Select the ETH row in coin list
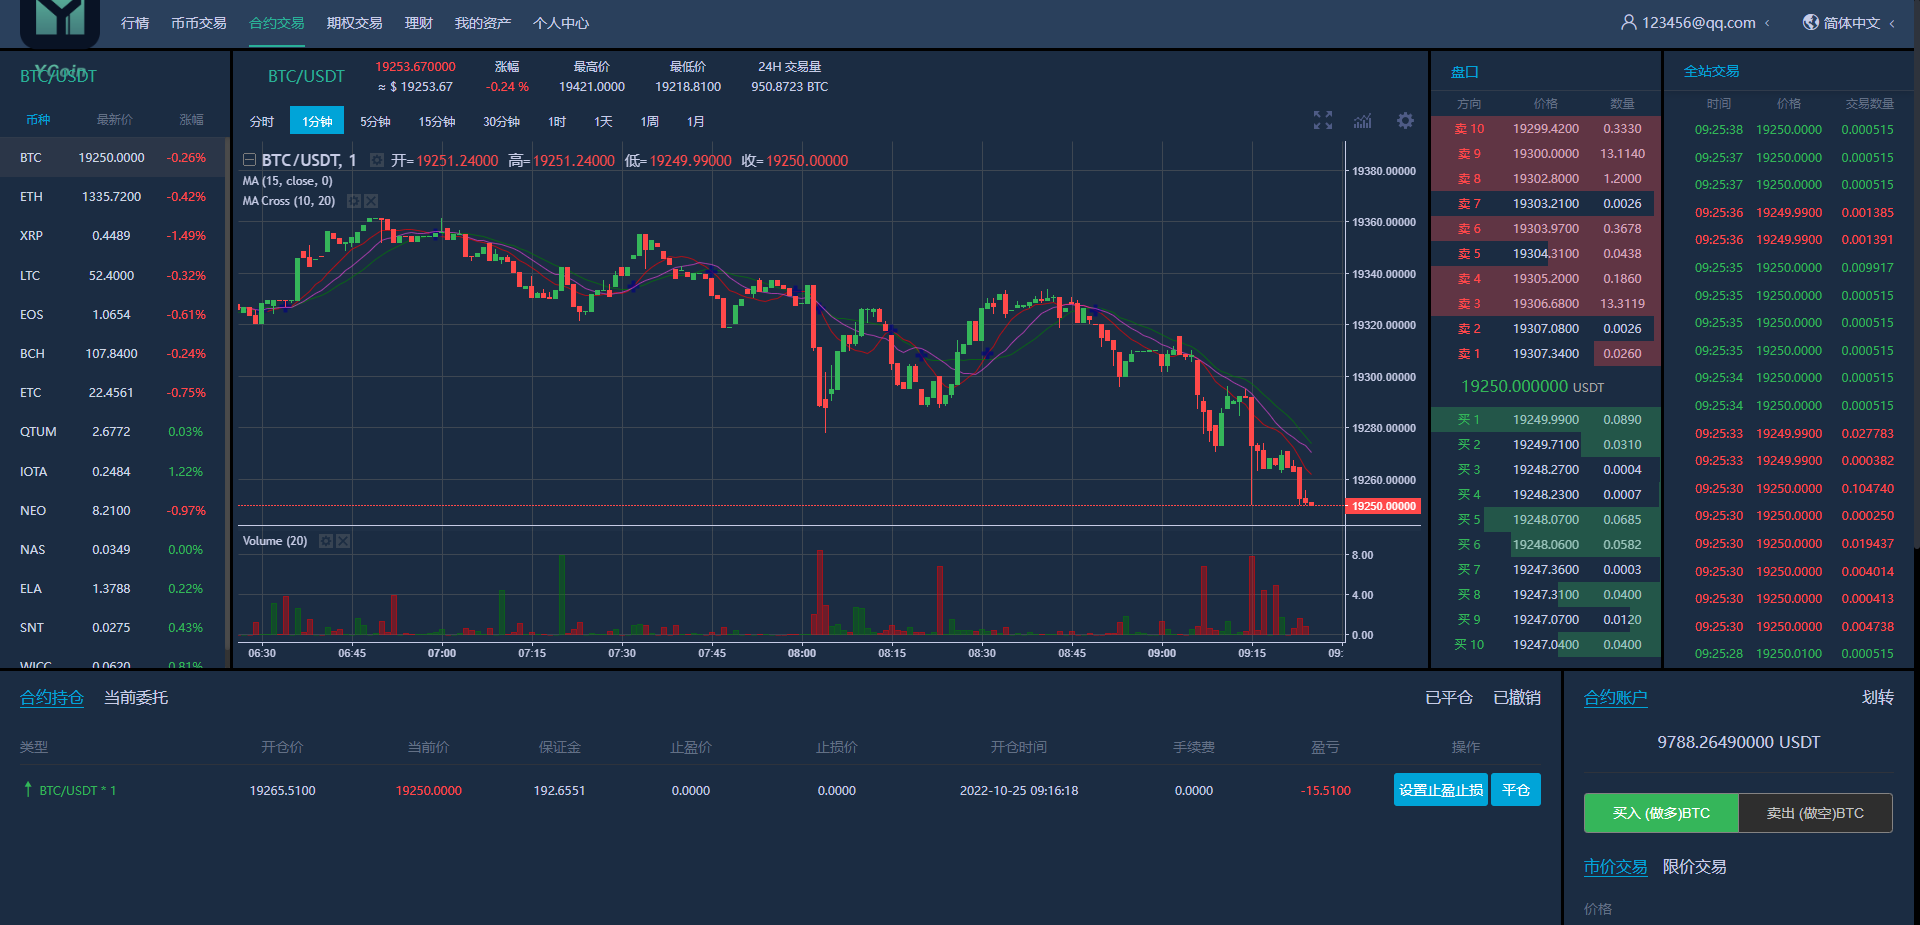 click(112, 197)
